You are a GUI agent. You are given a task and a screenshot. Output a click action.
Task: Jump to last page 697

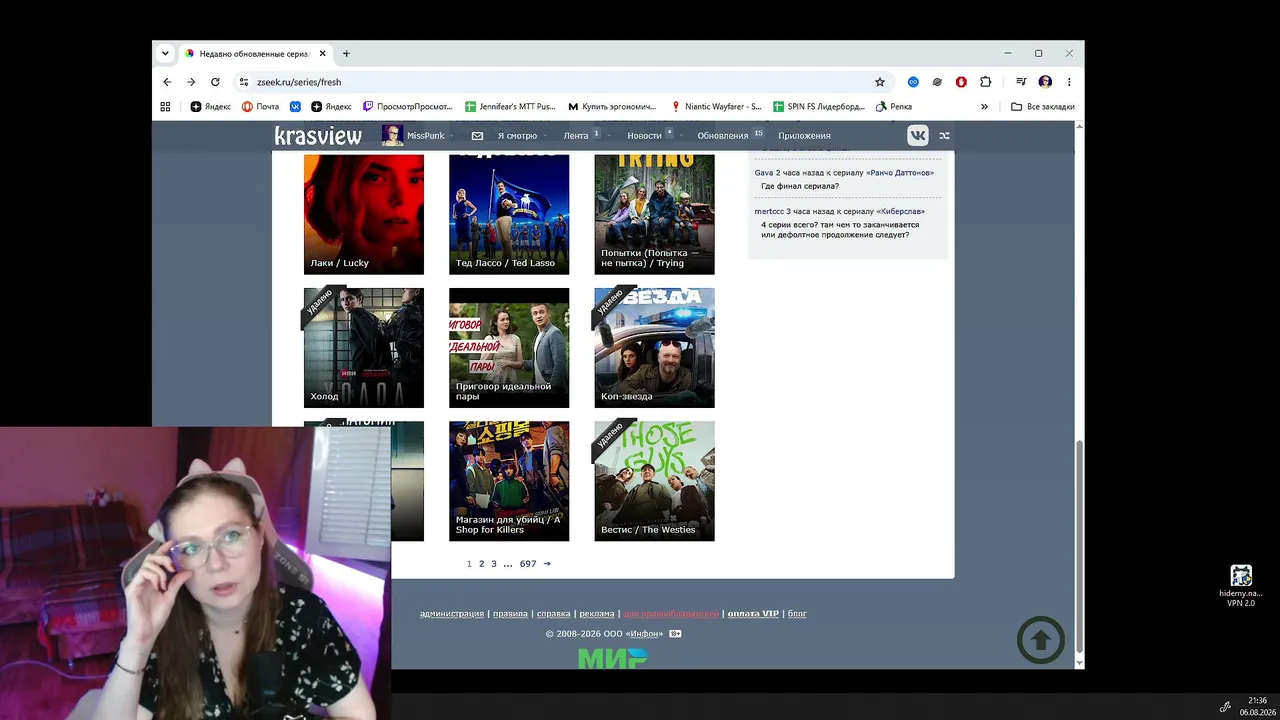click(528, 564)
